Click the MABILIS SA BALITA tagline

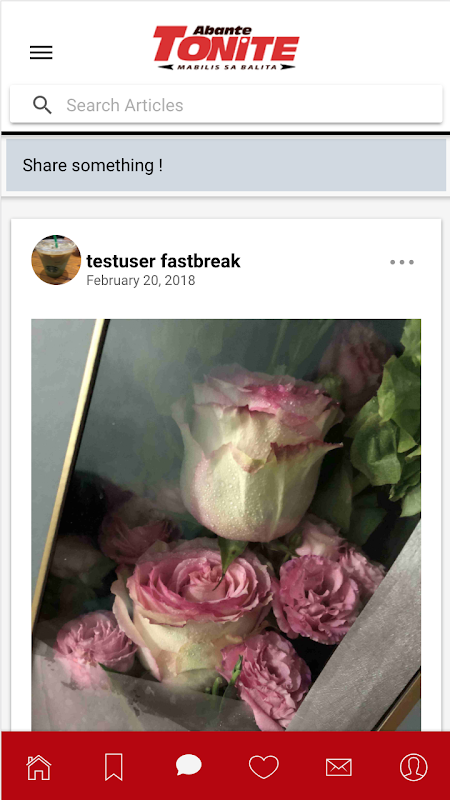point(227,67)
